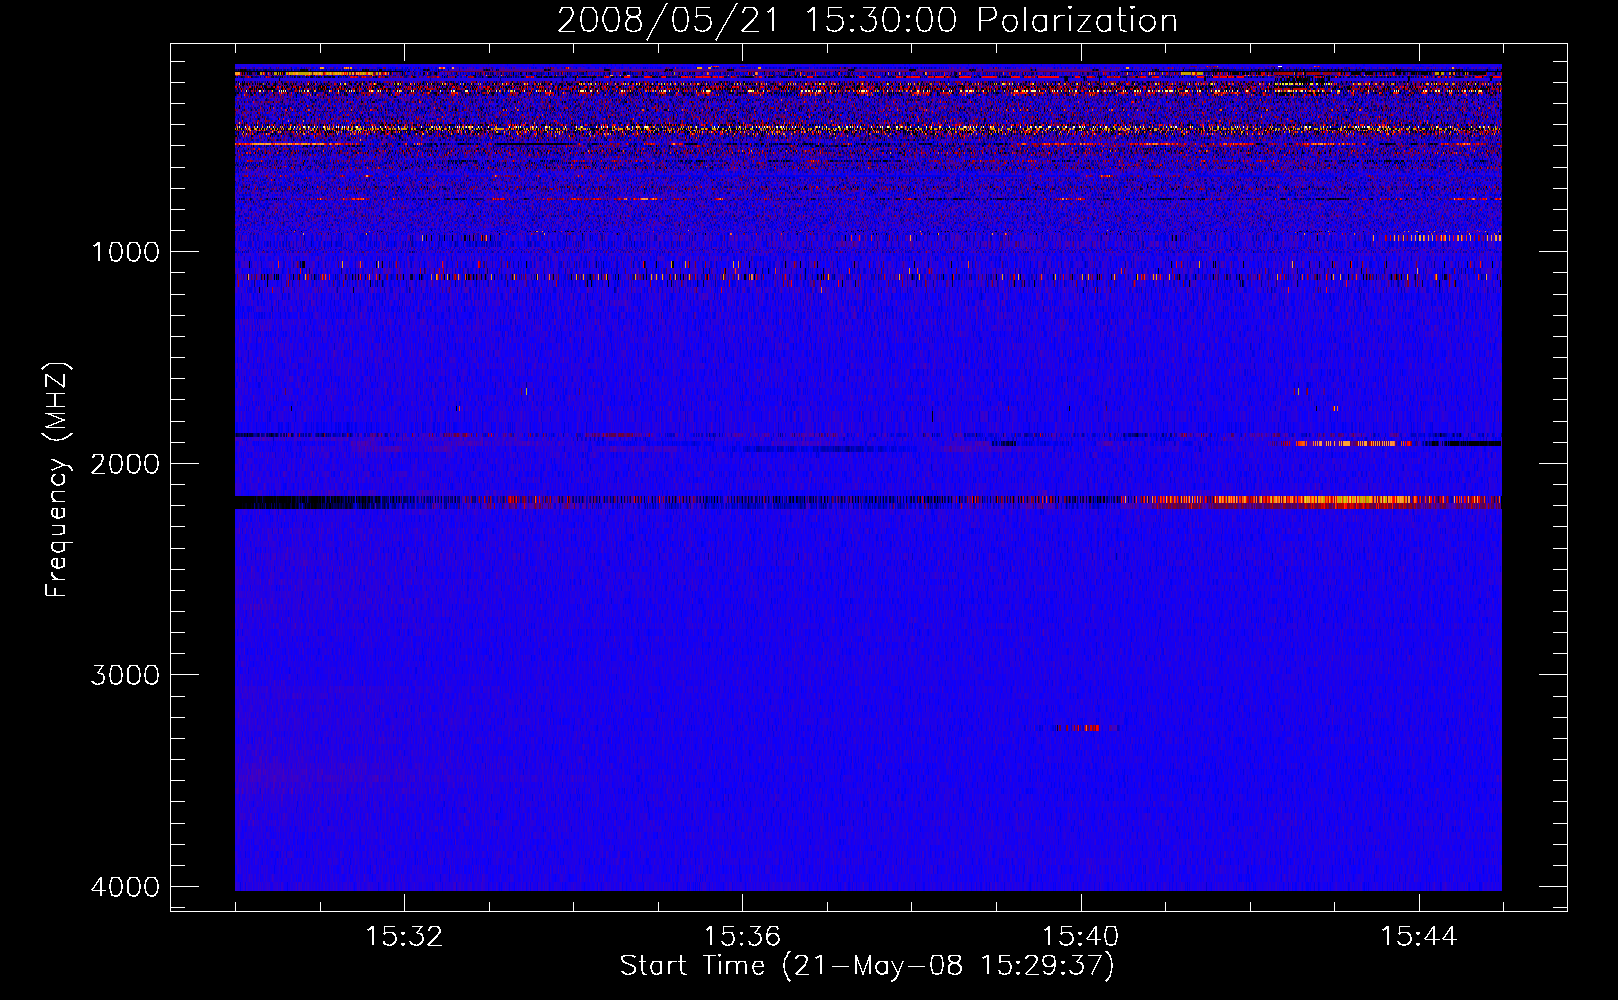The width and height of the screenshot is (1618, 1000).
Task: Click the plot title '2008/05/21 15:30:00 Polarization'
Action: (x=867, y=20)
